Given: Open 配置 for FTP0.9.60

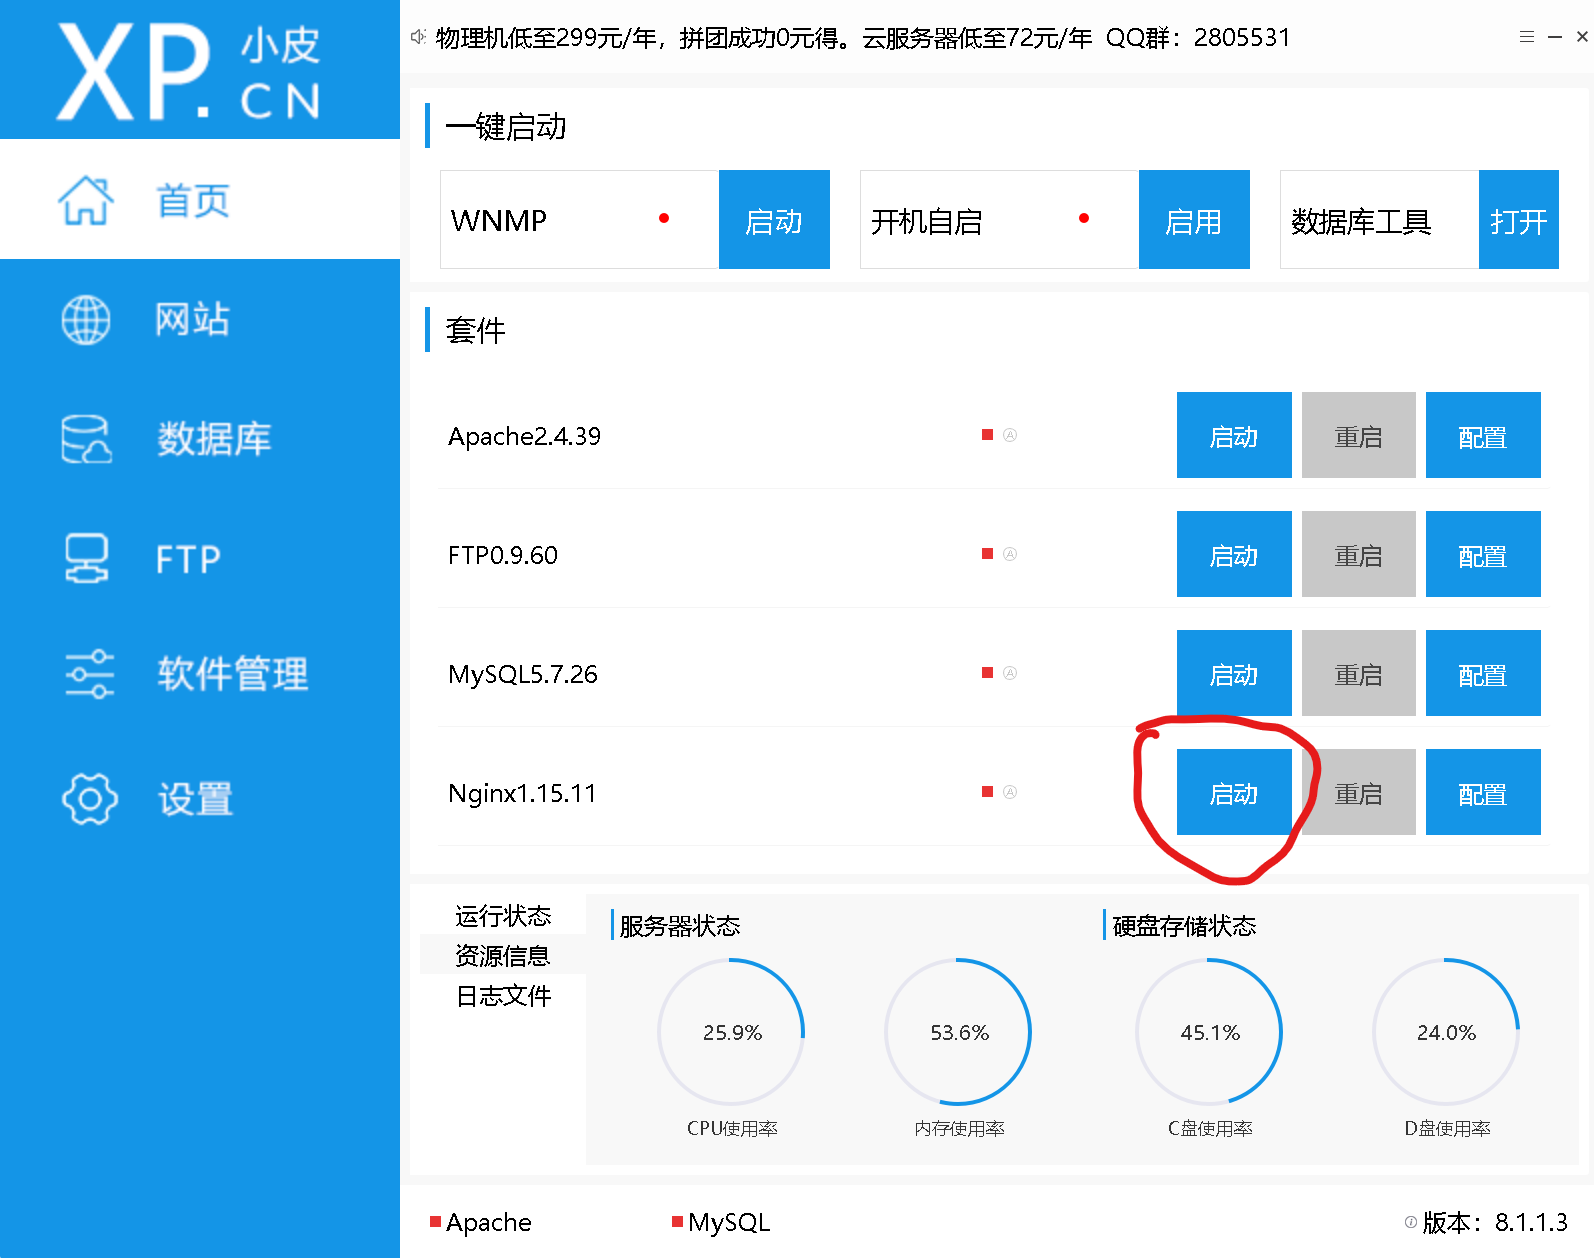Looking at the screenshot, I should click(1483, 554).
